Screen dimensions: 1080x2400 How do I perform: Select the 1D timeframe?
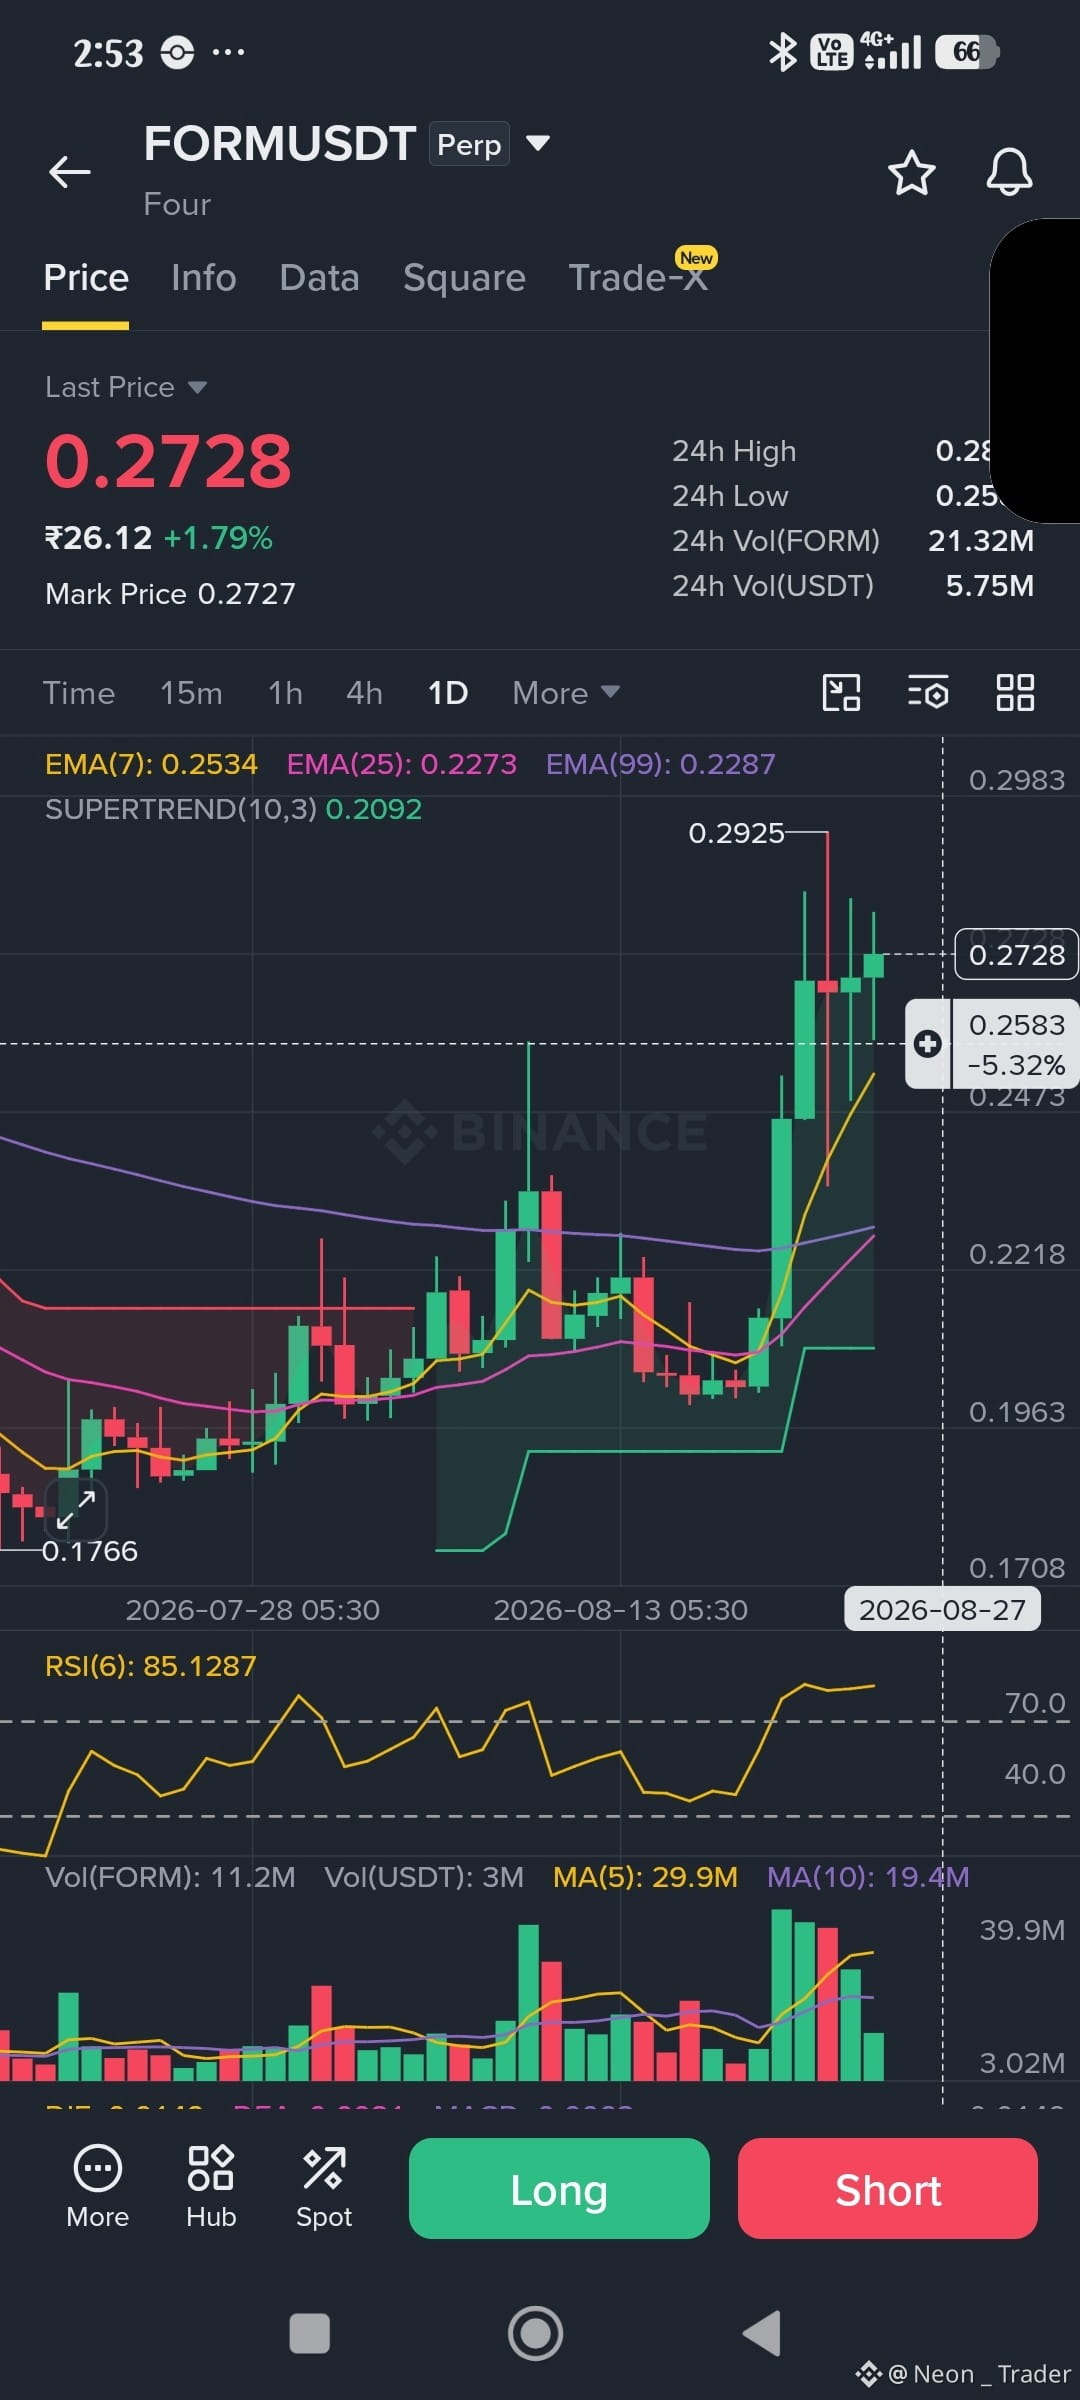click(448, 692)
